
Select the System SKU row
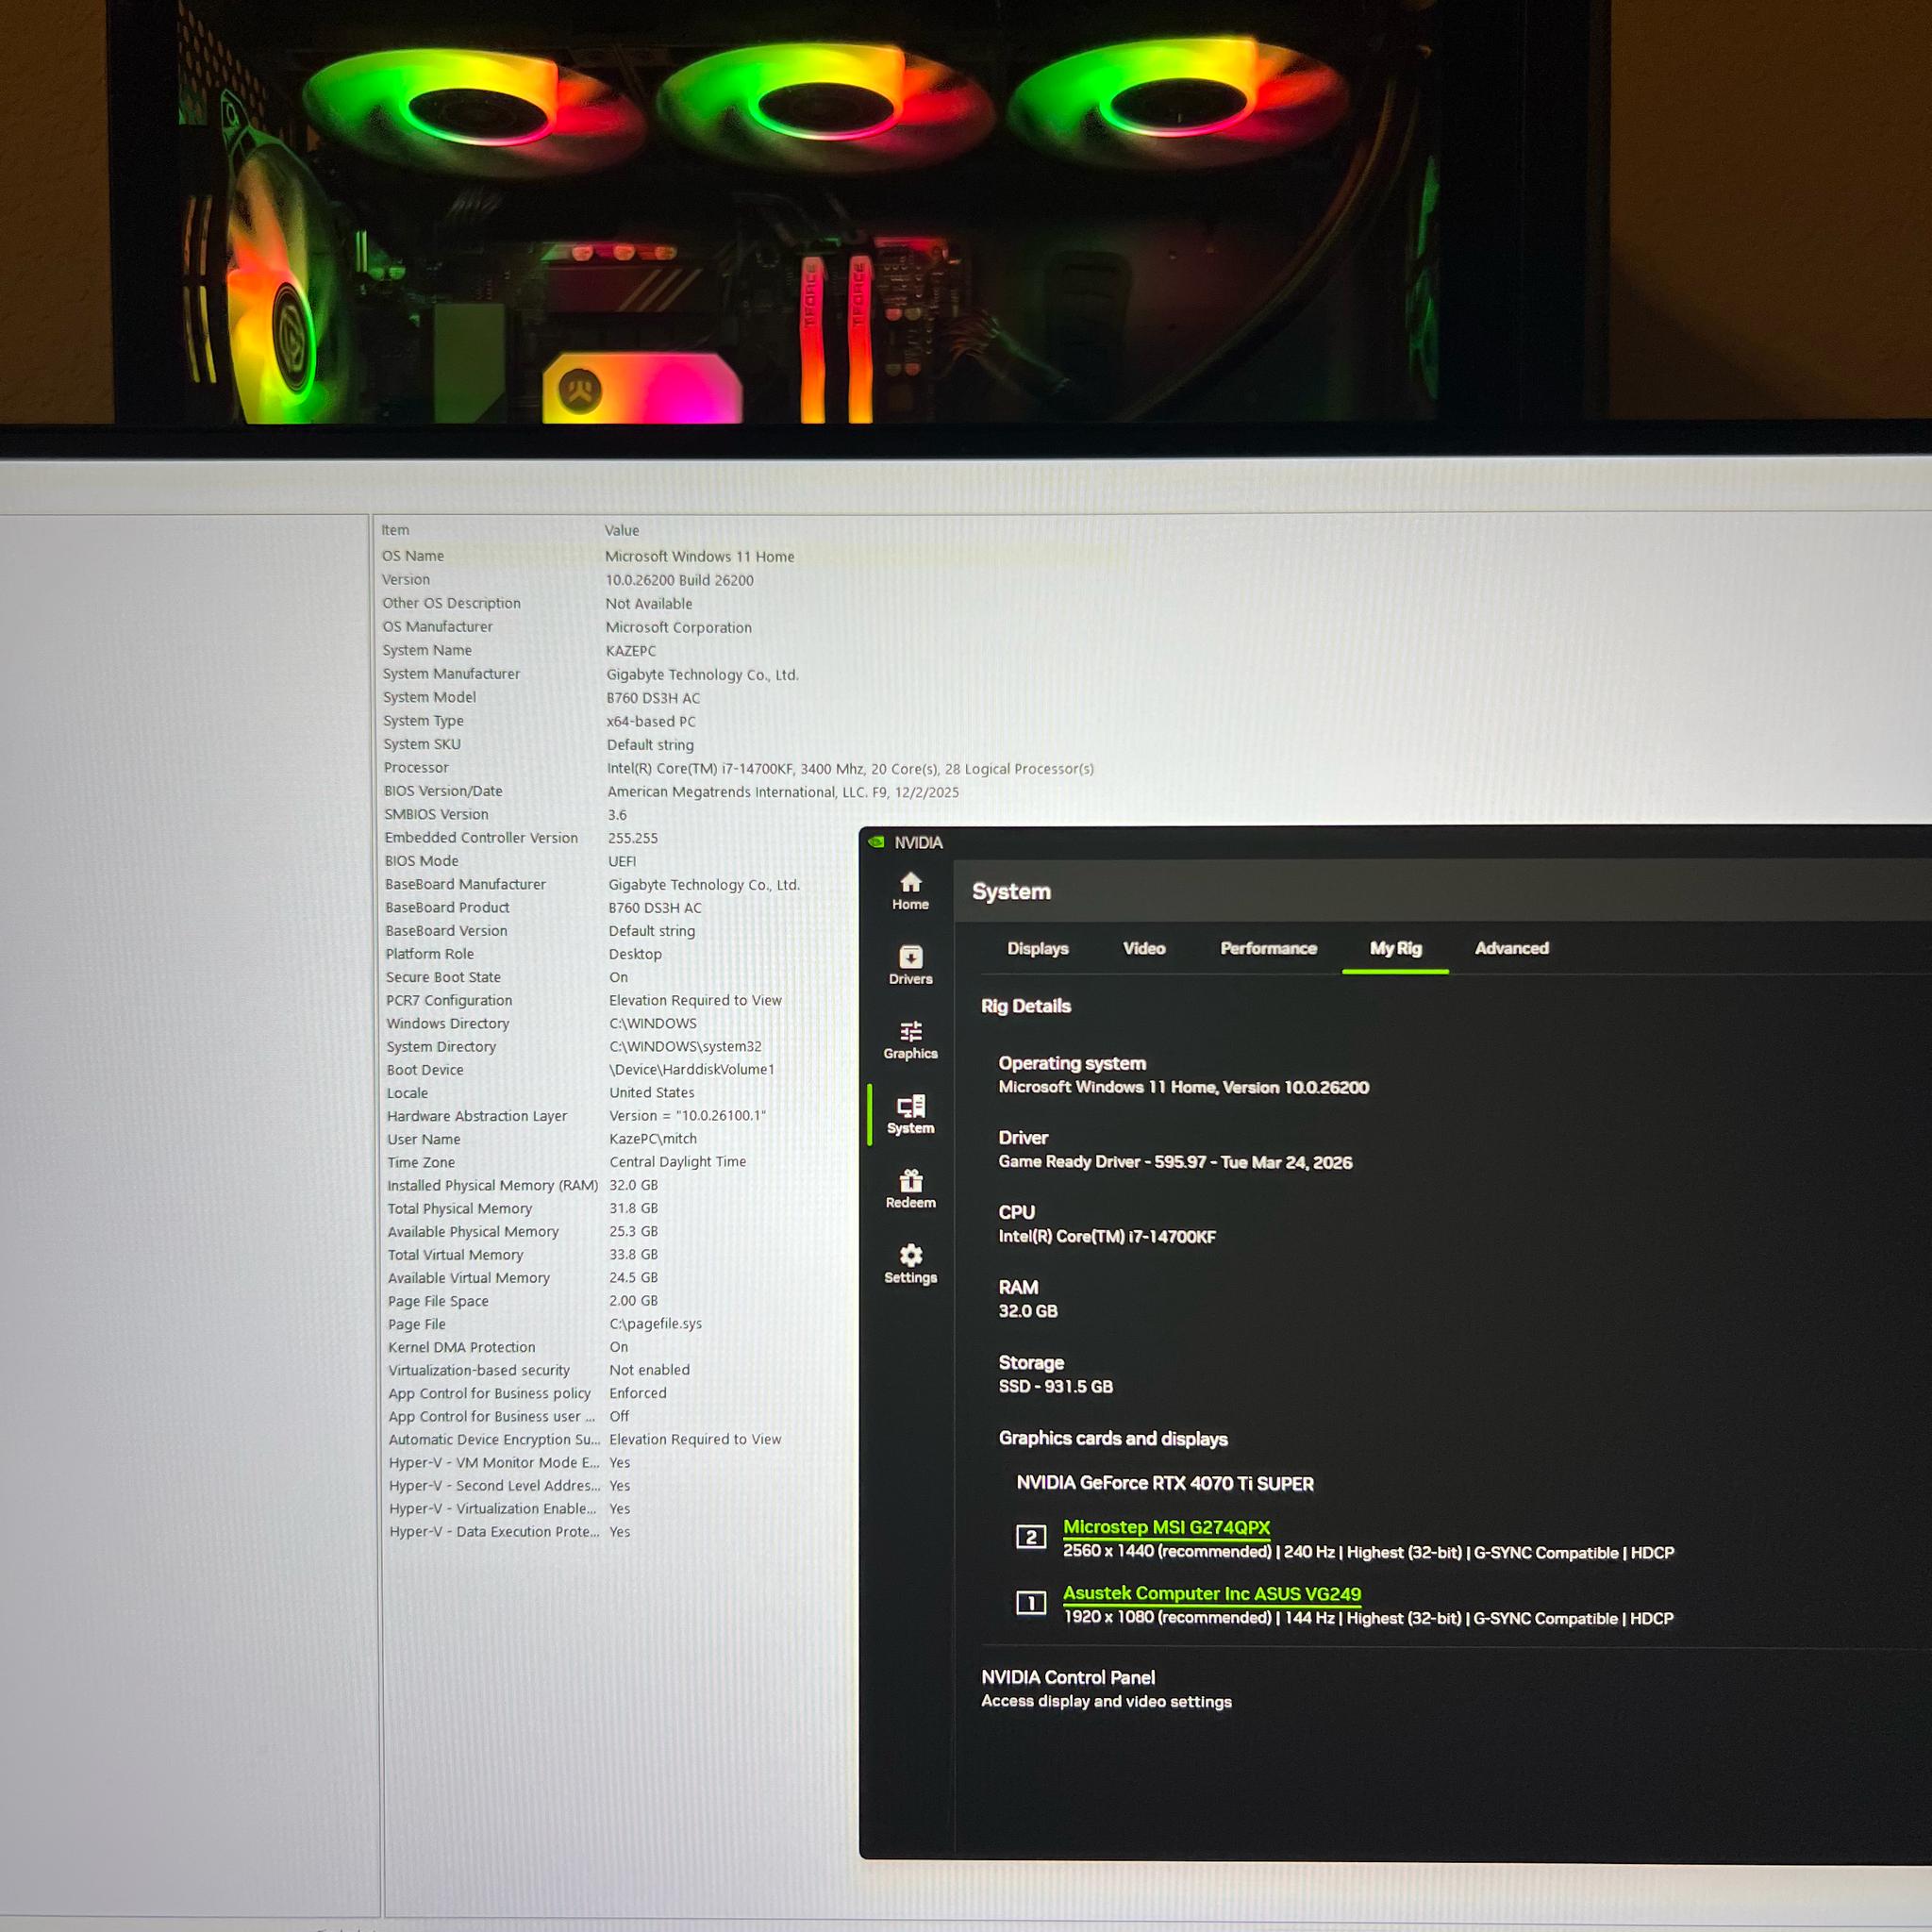[x=539, y=744]
